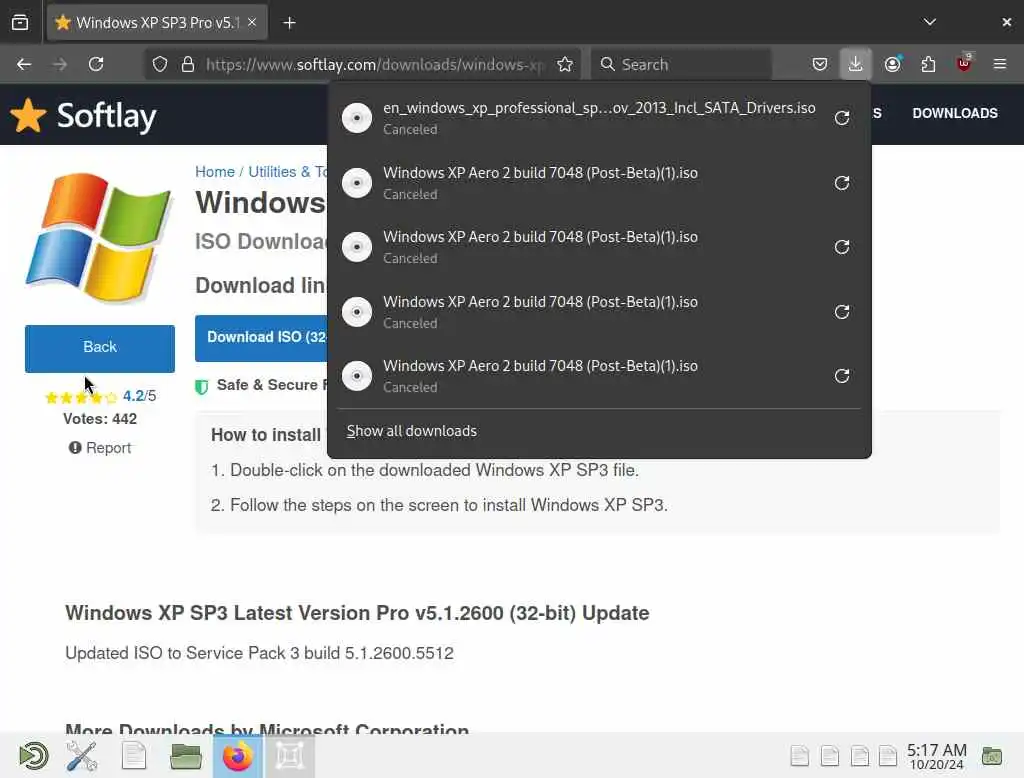This screenshot has height=778, width=1024.
Task: Rate using the yellow stars
Action: (81, 397)
